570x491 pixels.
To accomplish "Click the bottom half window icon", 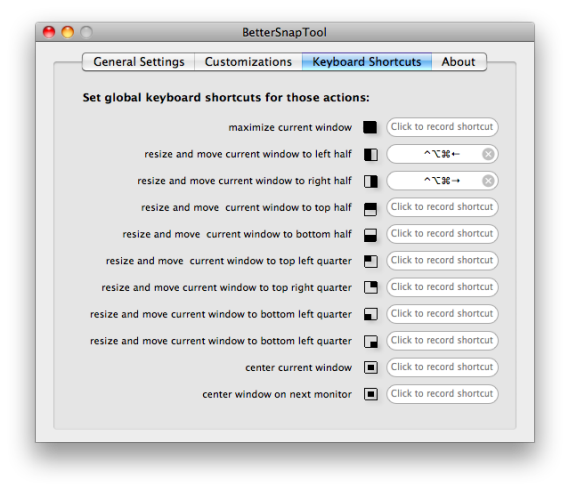I will click(x=370, y=235).
